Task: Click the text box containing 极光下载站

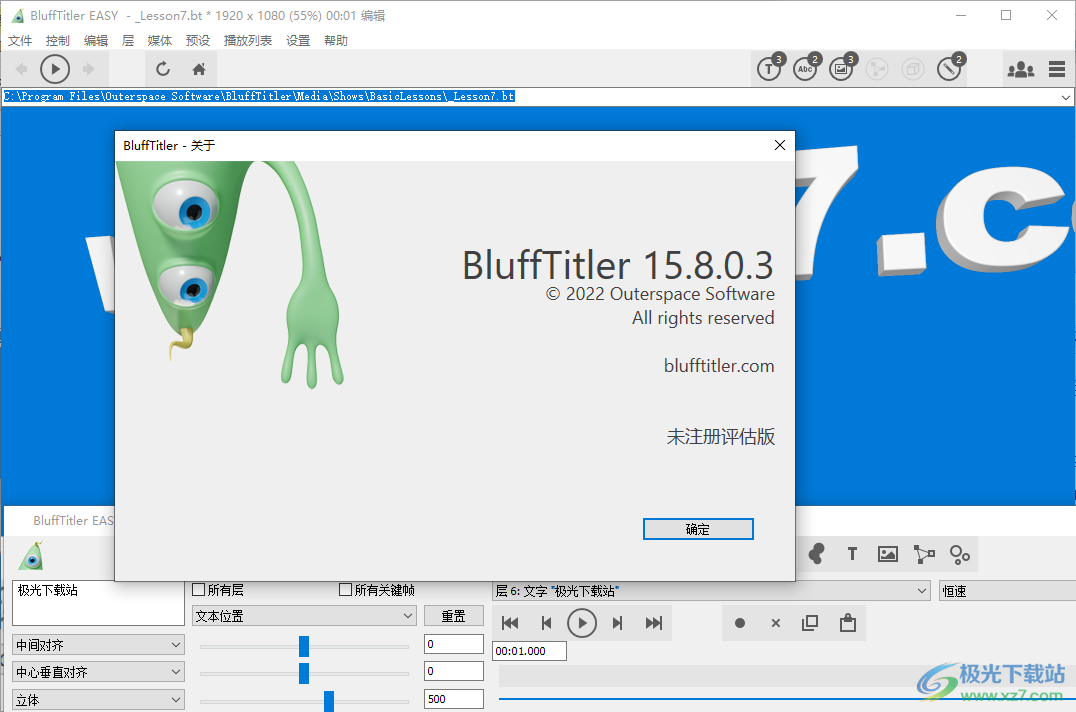Action: (x=98, y=603)
